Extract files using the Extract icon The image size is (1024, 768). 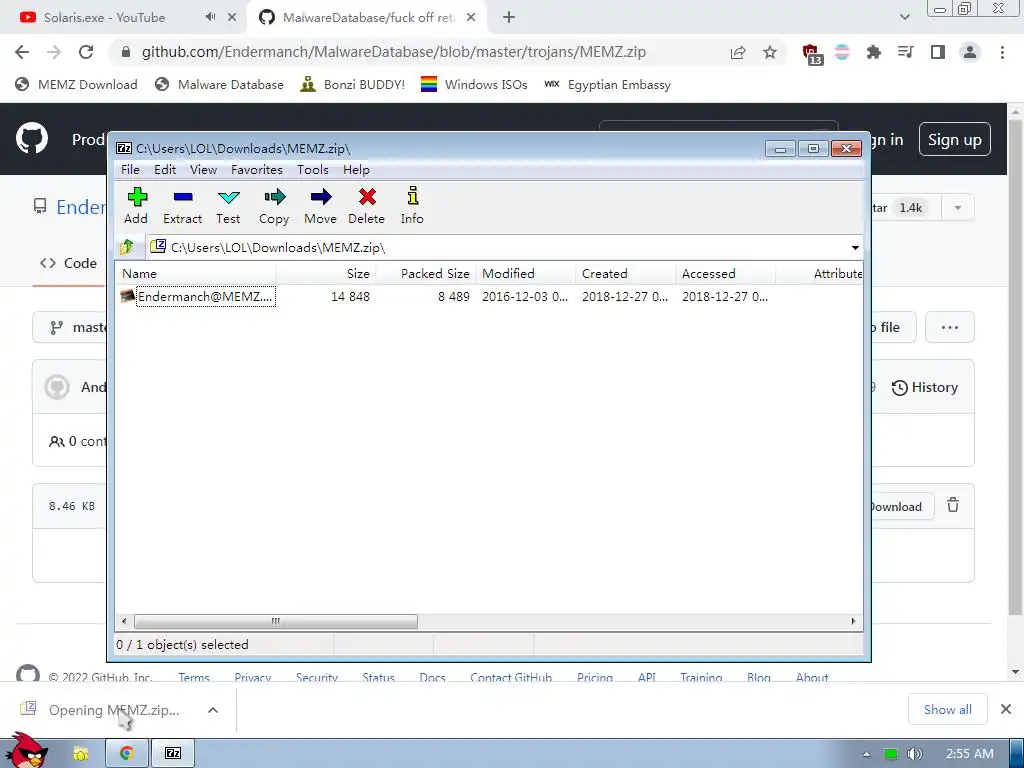point(183,206)
